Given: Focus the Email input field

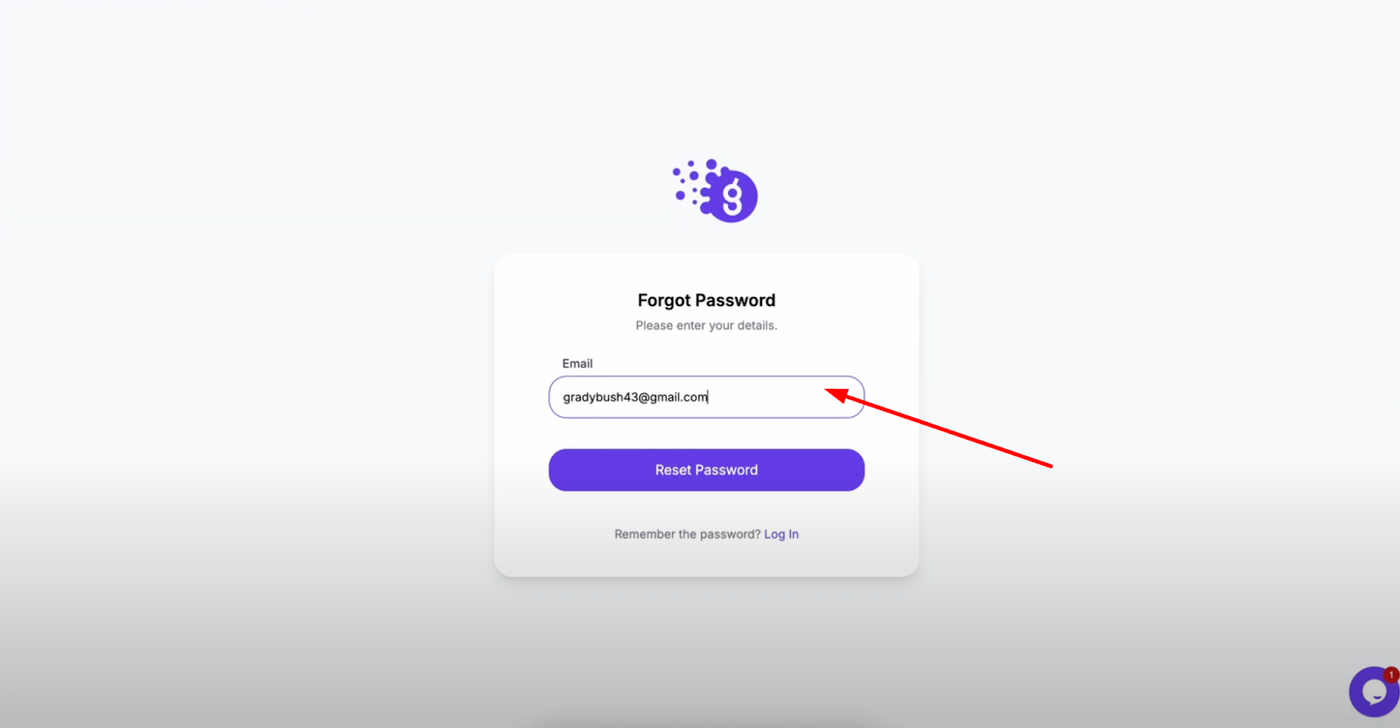Looking at the screenshot, I should tap(706, 397).
